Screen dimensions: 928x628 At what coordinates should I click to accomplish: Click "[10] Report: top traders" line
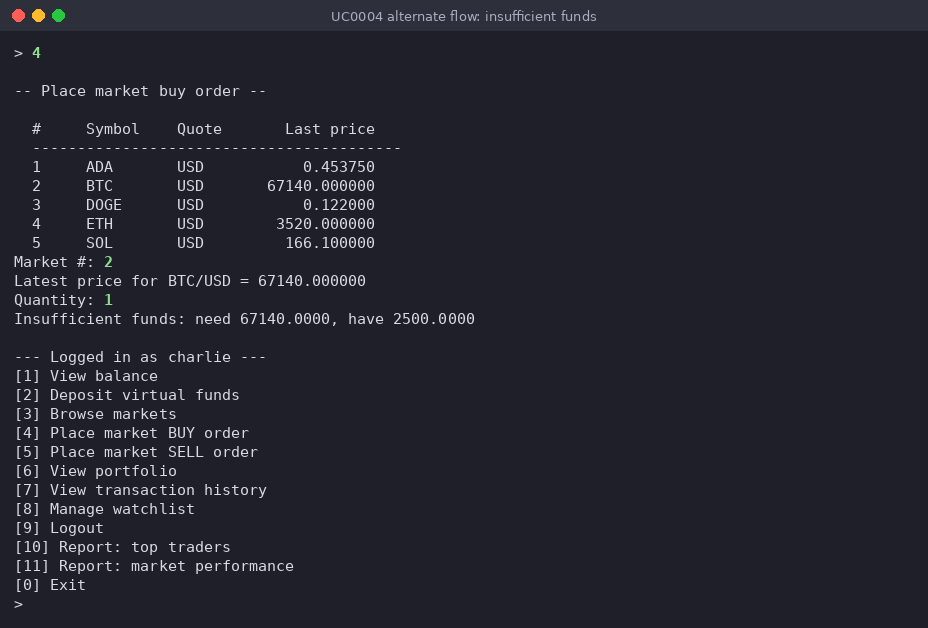pyautogui.click(x=123, y=546)
